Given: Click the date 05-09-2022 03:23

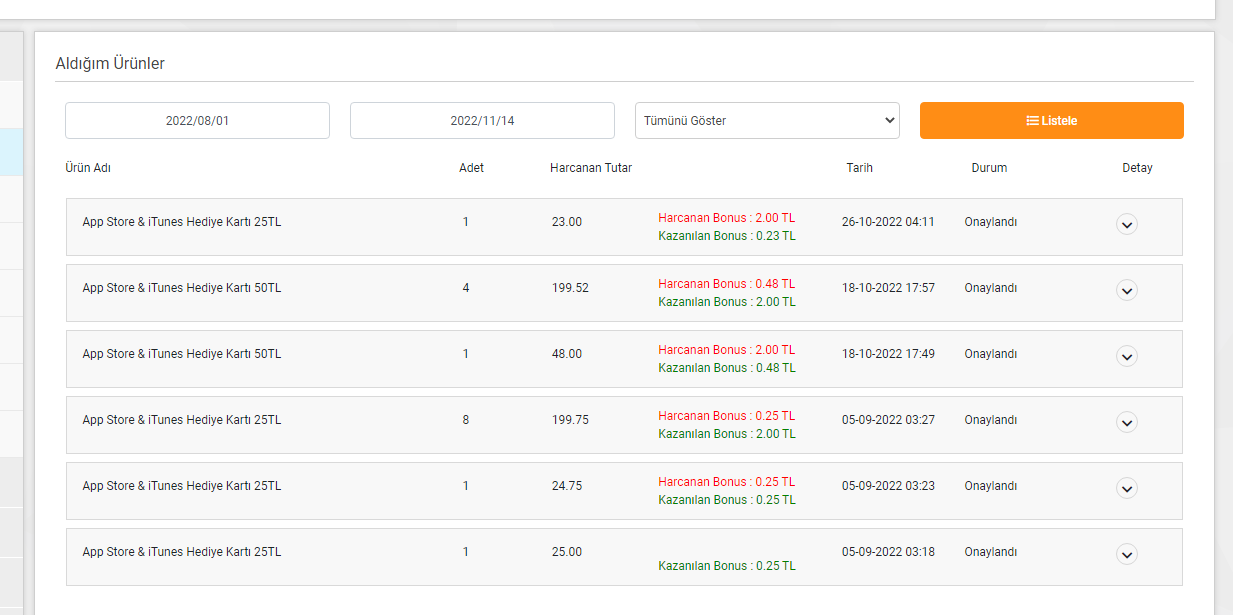Looking at the screenshot, I should pos(888,486).
